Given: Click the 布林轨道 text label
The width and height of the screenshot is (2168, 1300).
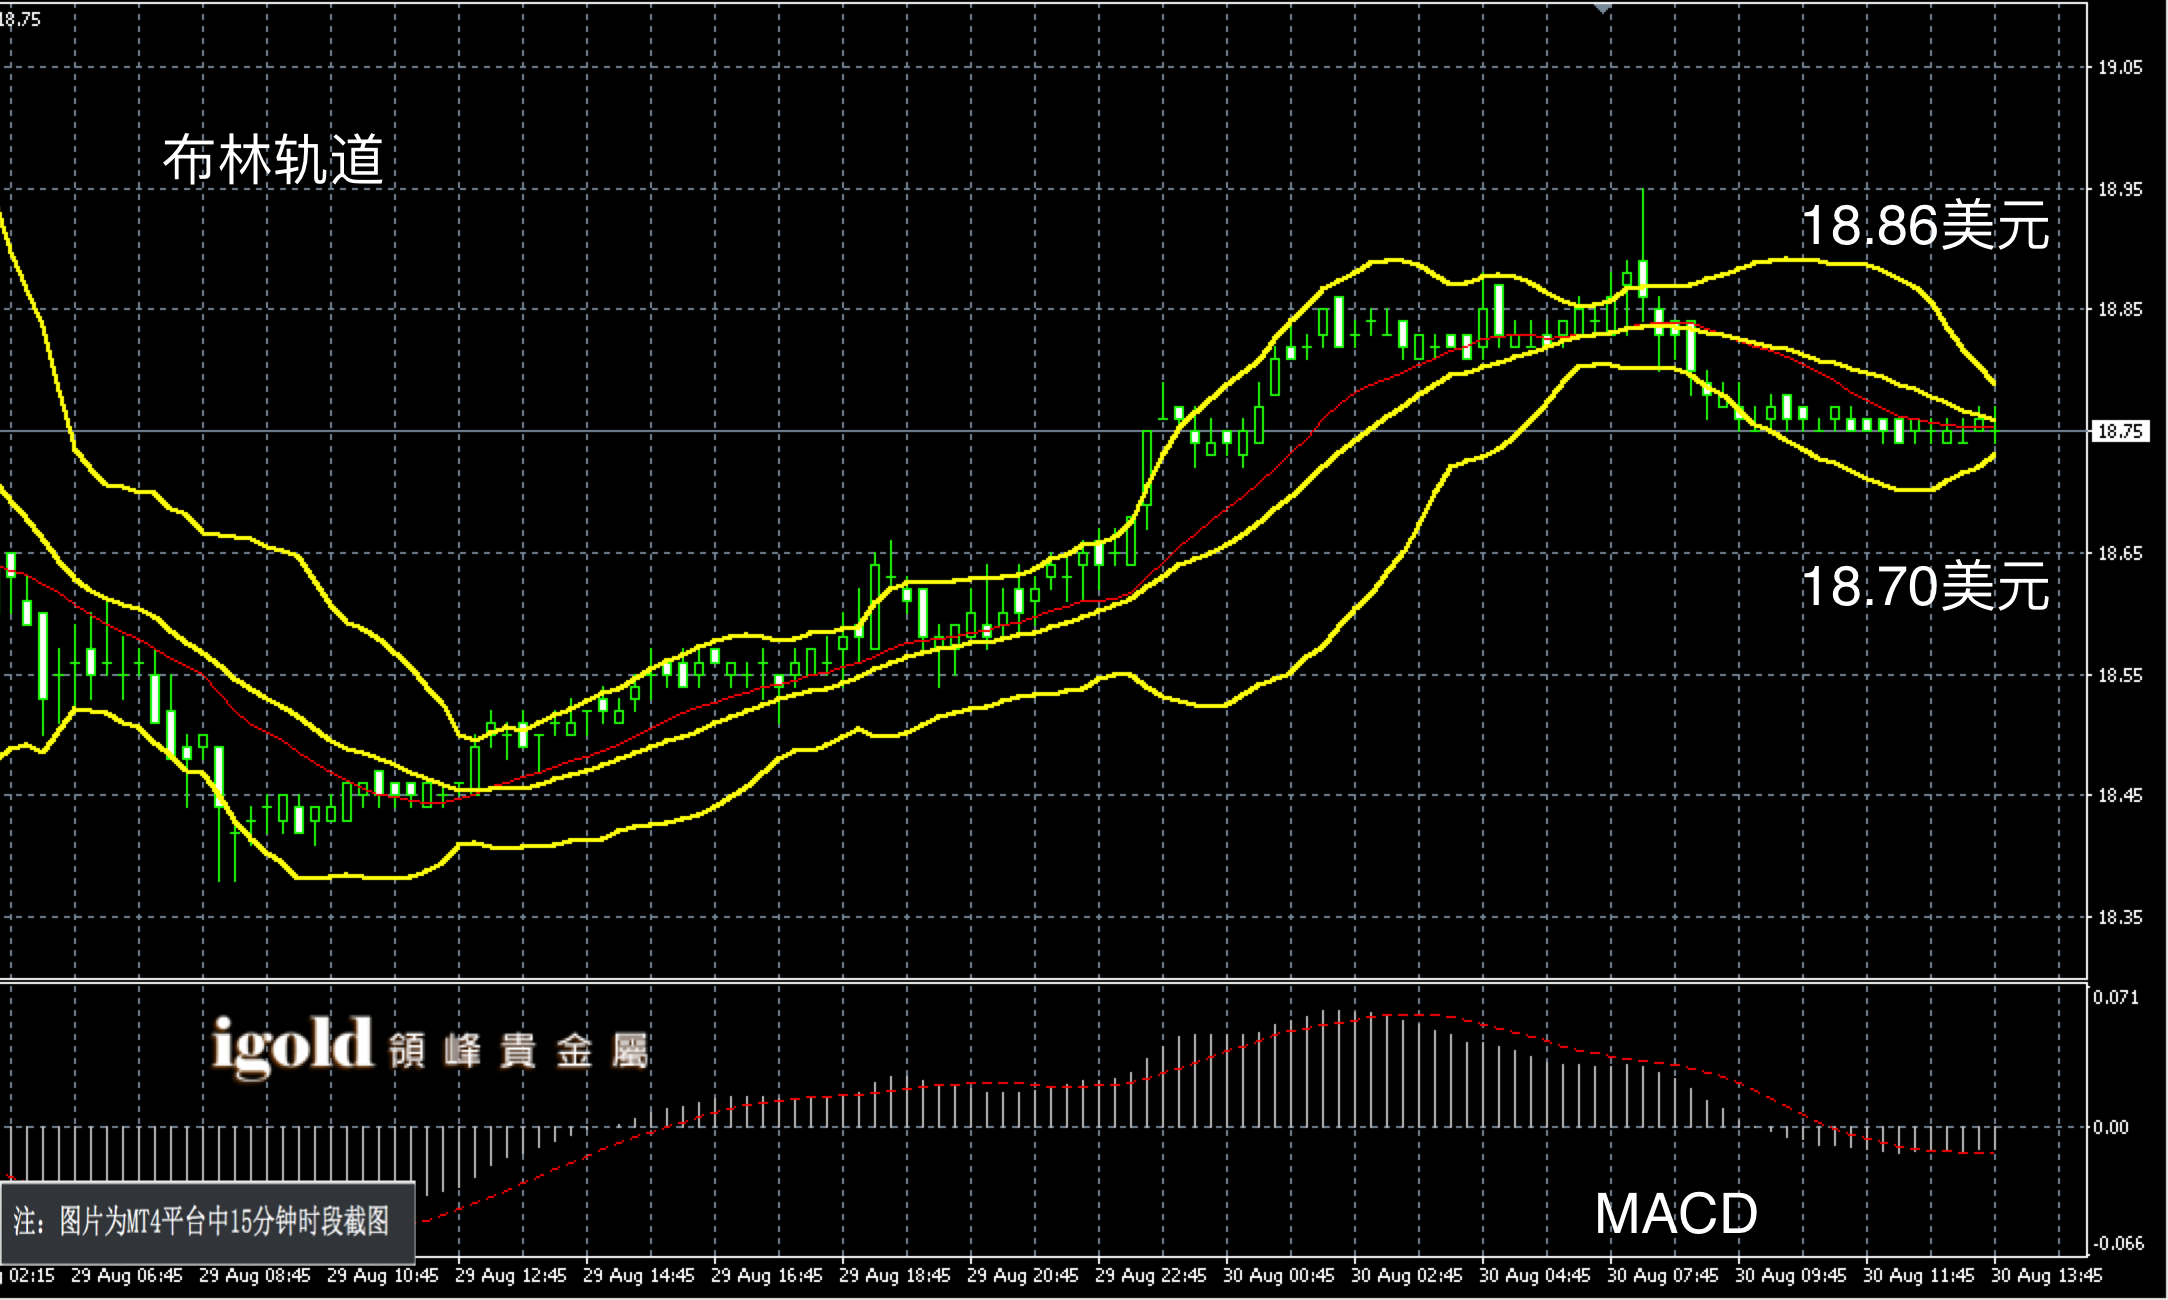Looking at the screenshot, I should point(273,159).
